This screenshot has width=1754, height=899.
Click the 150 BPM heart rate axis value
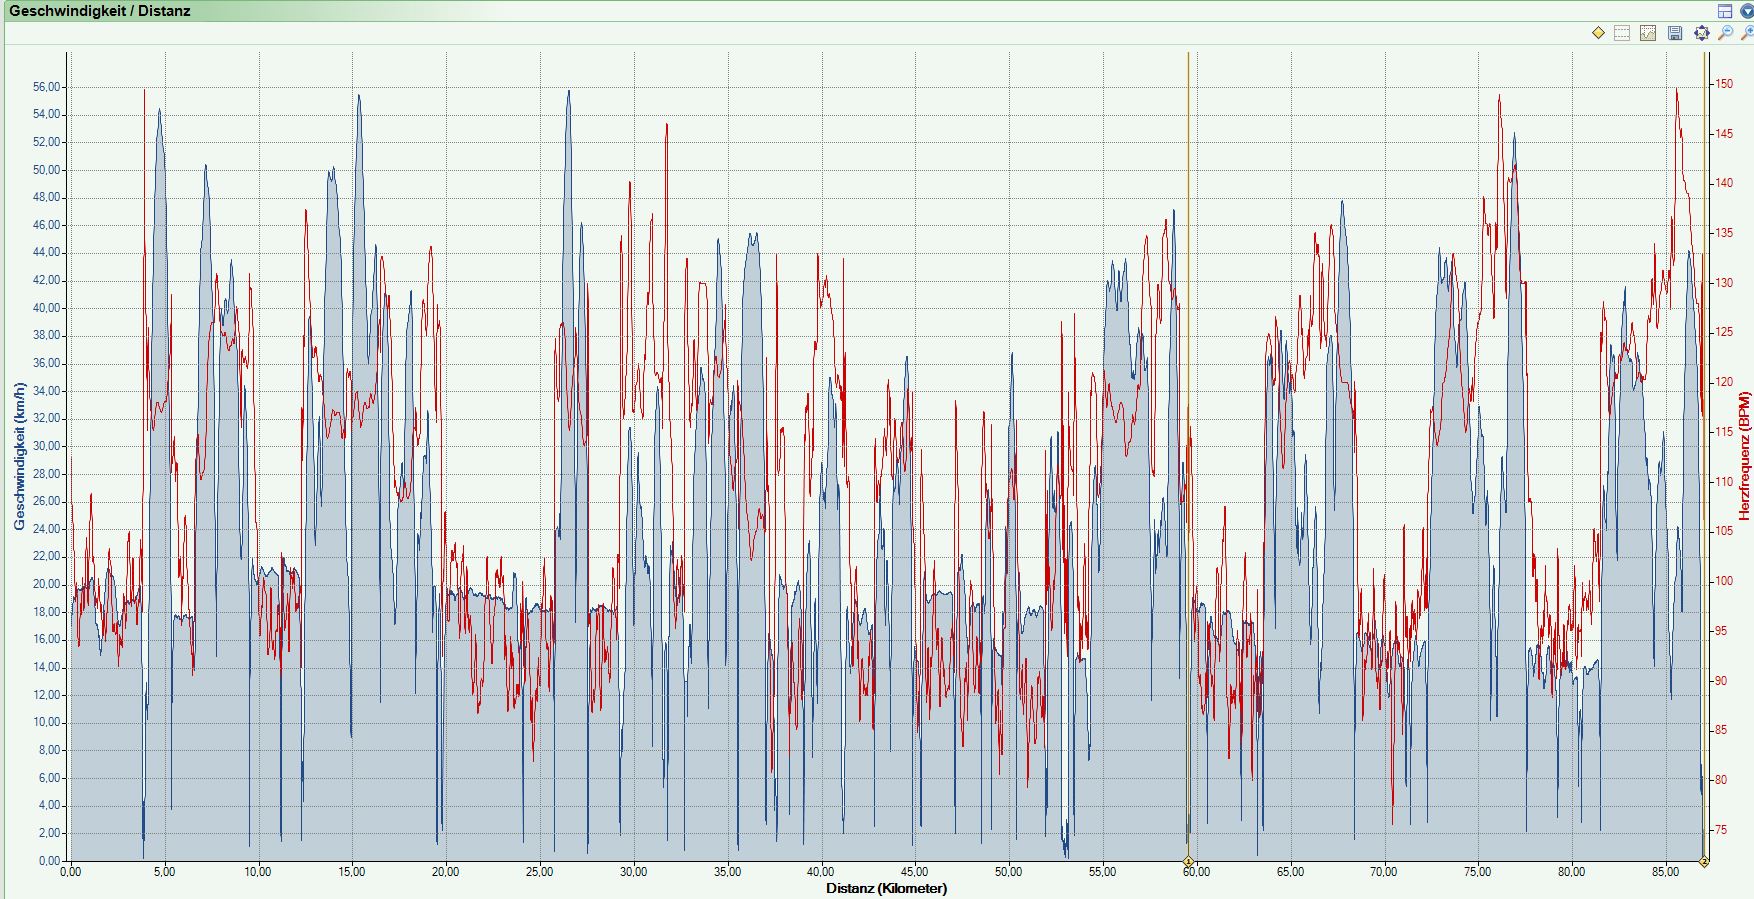click(x=1724, y=84)
